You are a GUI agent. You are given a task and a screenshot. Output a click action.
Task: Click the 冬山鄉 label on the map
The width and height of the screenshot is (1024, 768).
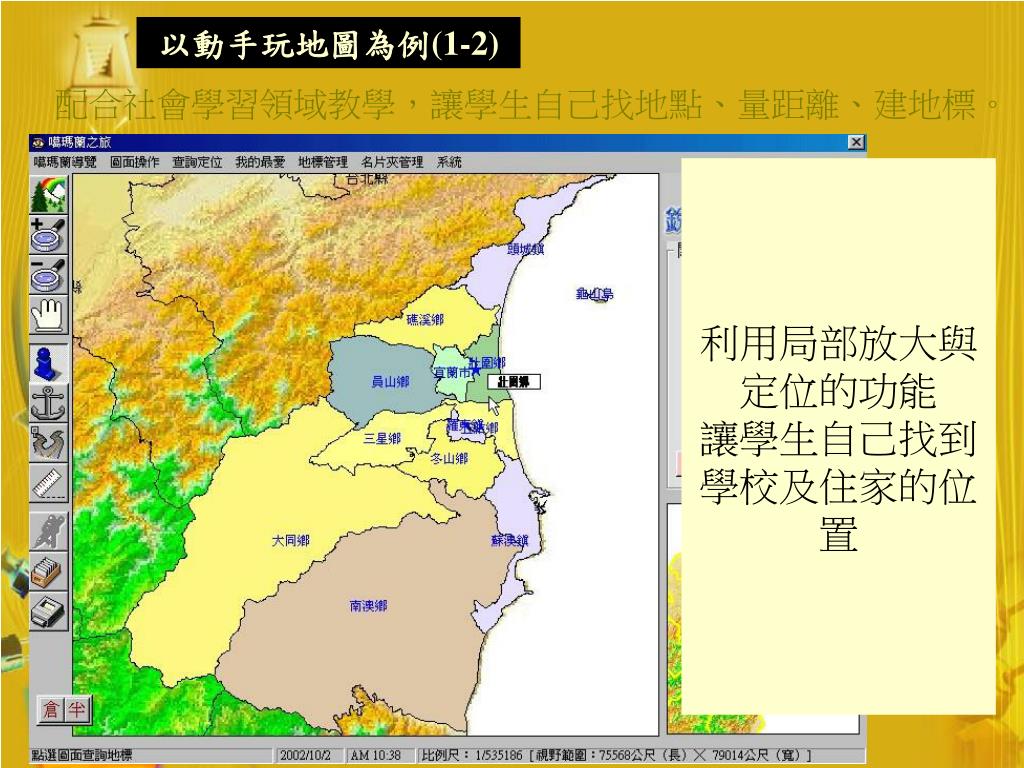(449, 458)
